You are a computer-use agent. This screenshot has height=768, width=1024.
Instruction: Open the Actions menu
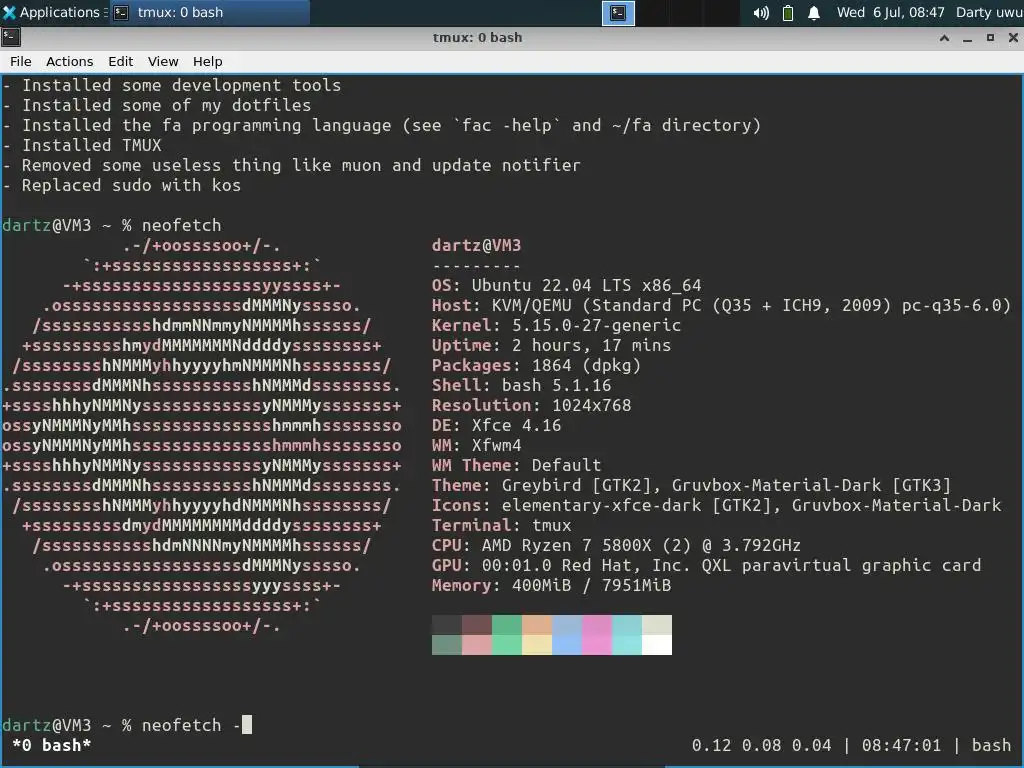[69, 61]
